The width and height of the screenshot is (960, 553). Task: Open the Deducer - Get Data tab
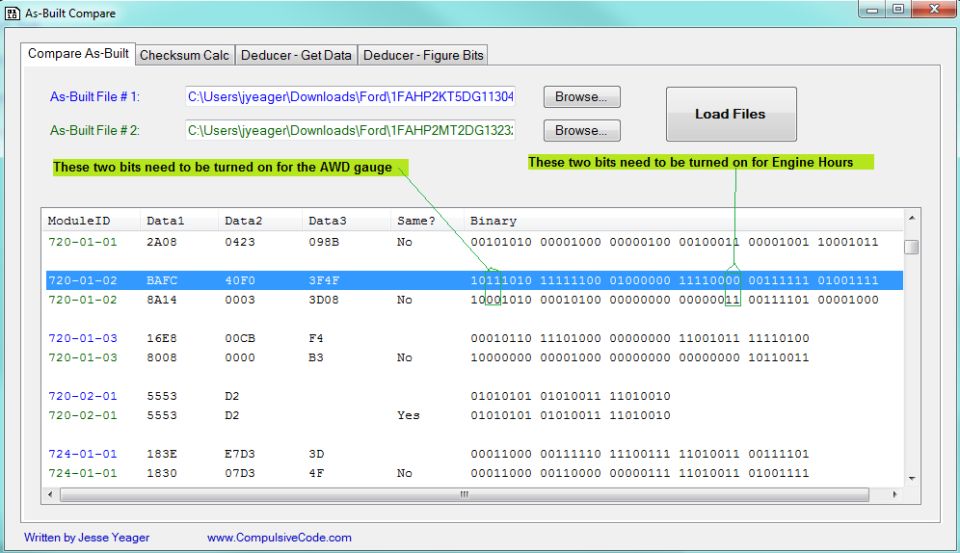click(x=296, y=55)
